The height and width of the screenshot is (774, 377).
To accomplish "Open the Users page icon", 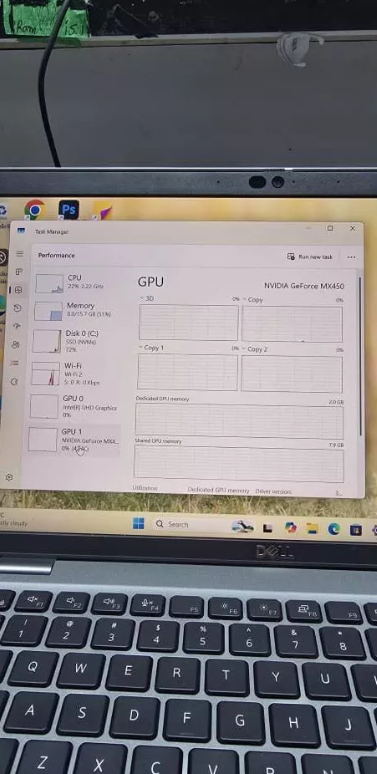I will 16,345.
